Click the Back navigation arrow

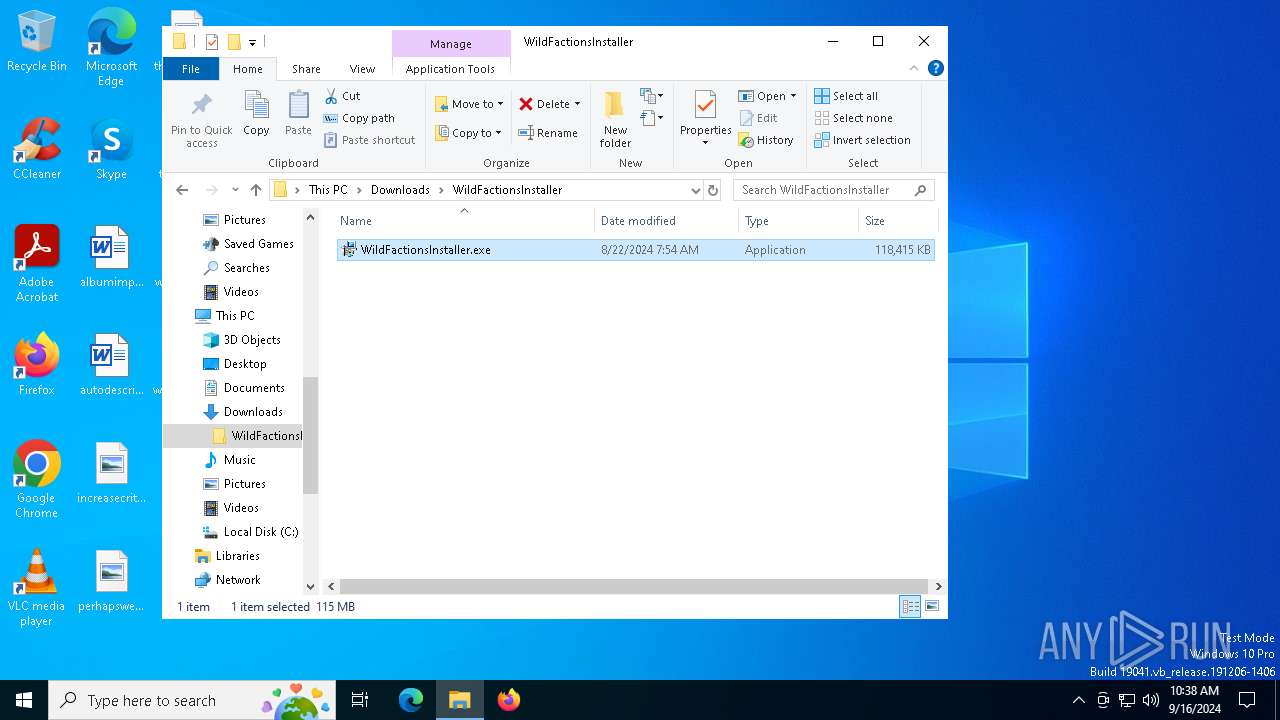[182, 190]
